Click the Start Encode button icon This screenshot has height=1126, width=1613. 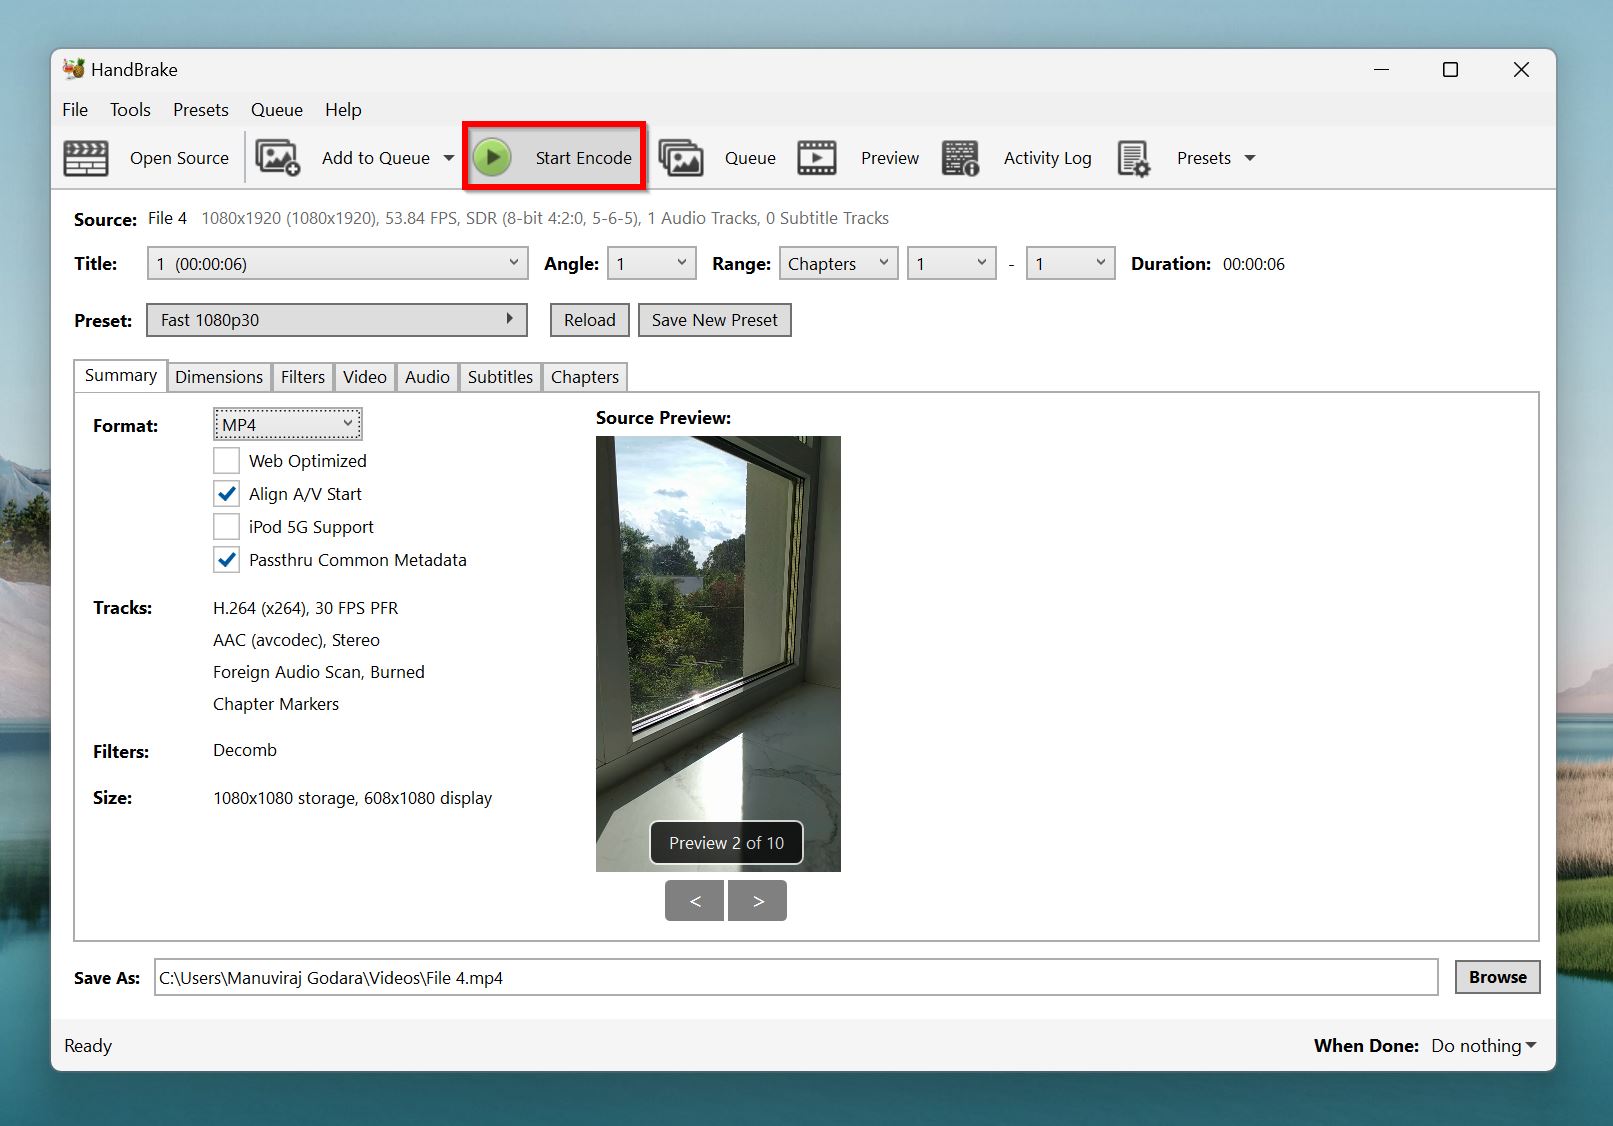[x=492, y=157]
